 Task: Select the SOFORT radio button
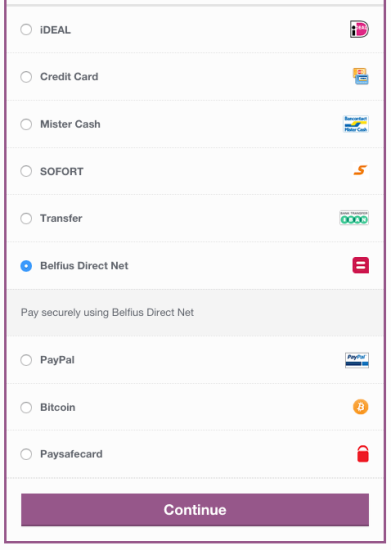click(x=26, y=171)
